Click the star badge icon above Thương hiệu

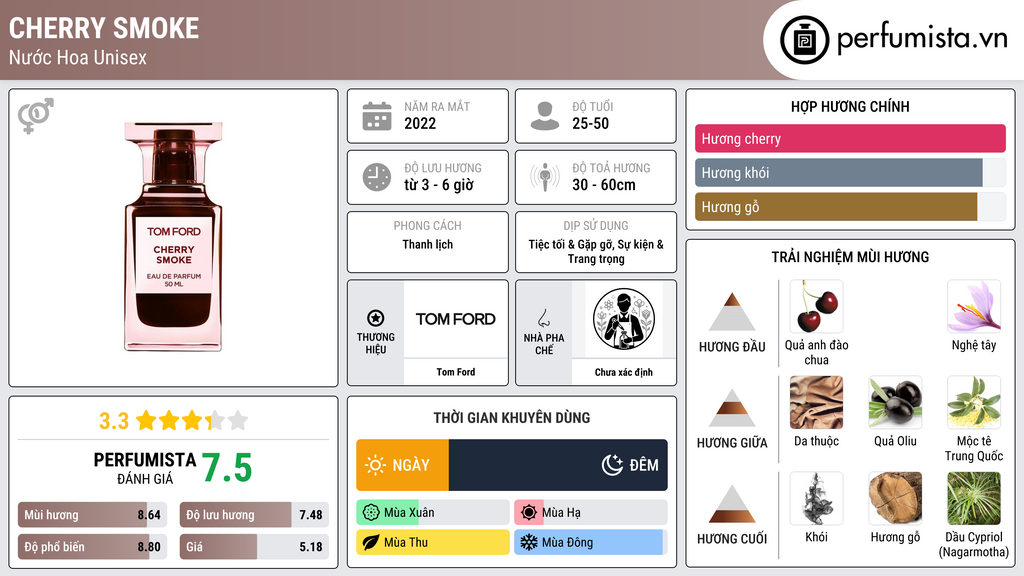point(376,318)
